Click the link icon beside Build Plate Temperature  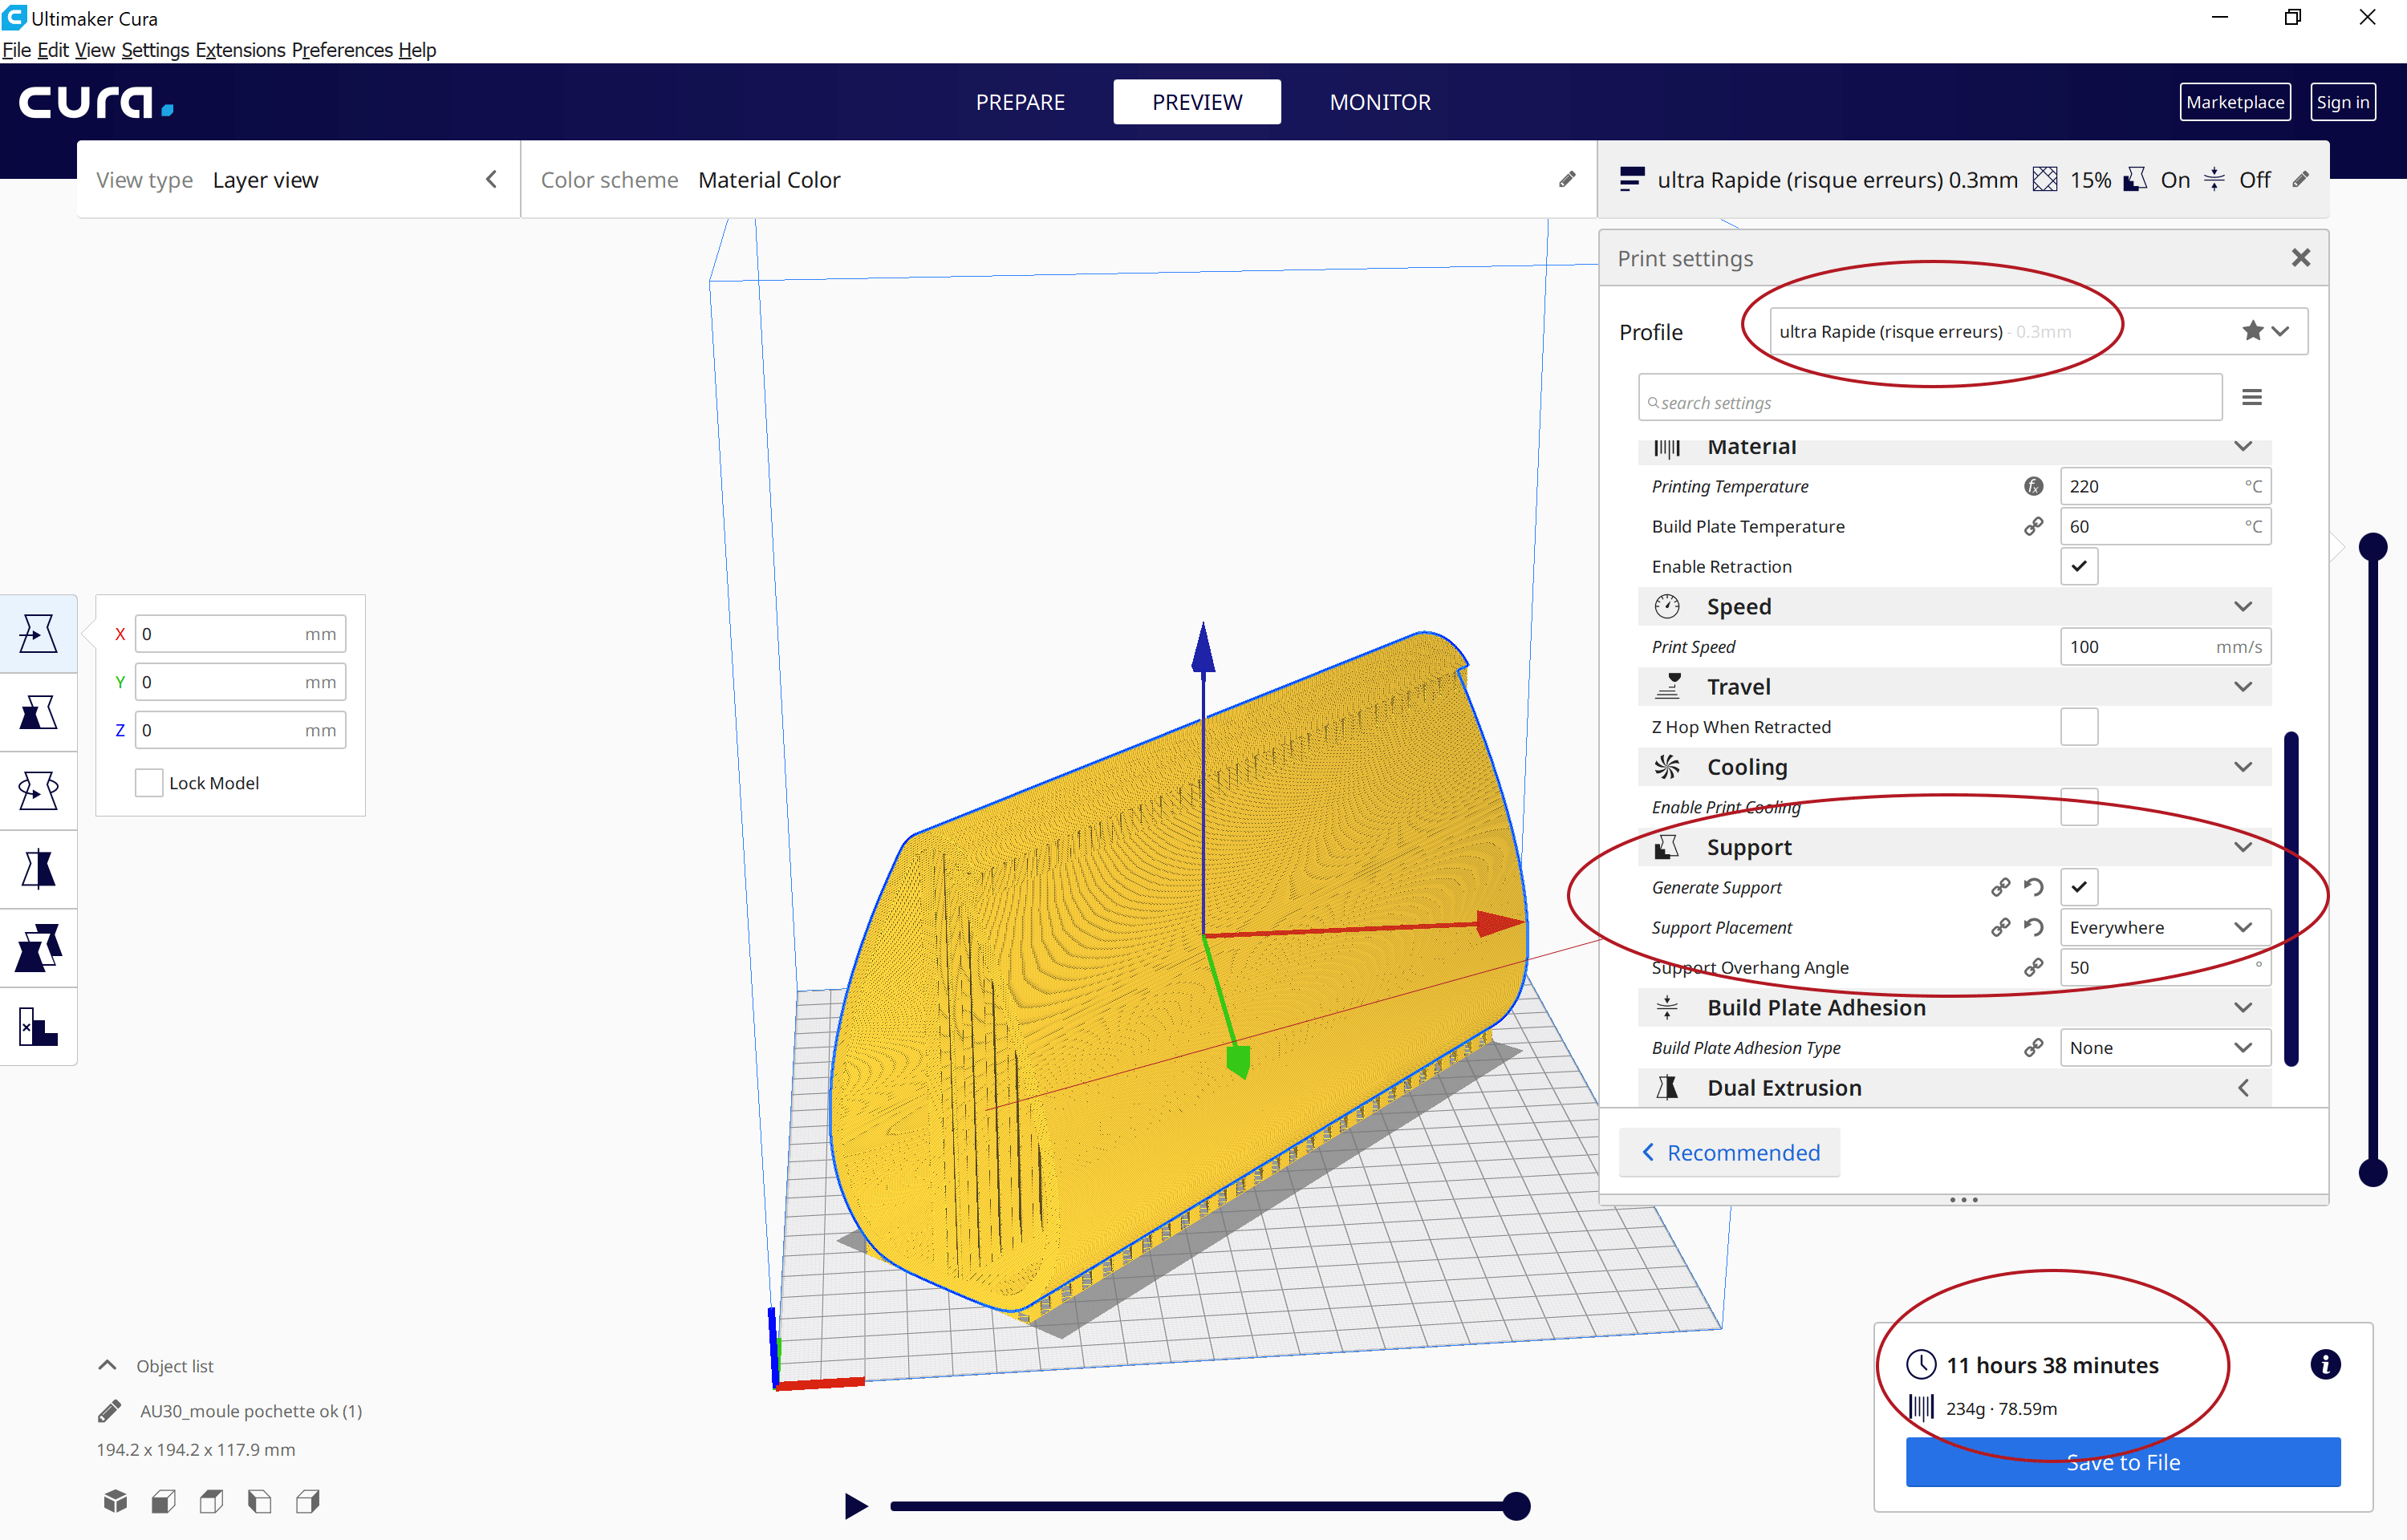(2033, 526)
